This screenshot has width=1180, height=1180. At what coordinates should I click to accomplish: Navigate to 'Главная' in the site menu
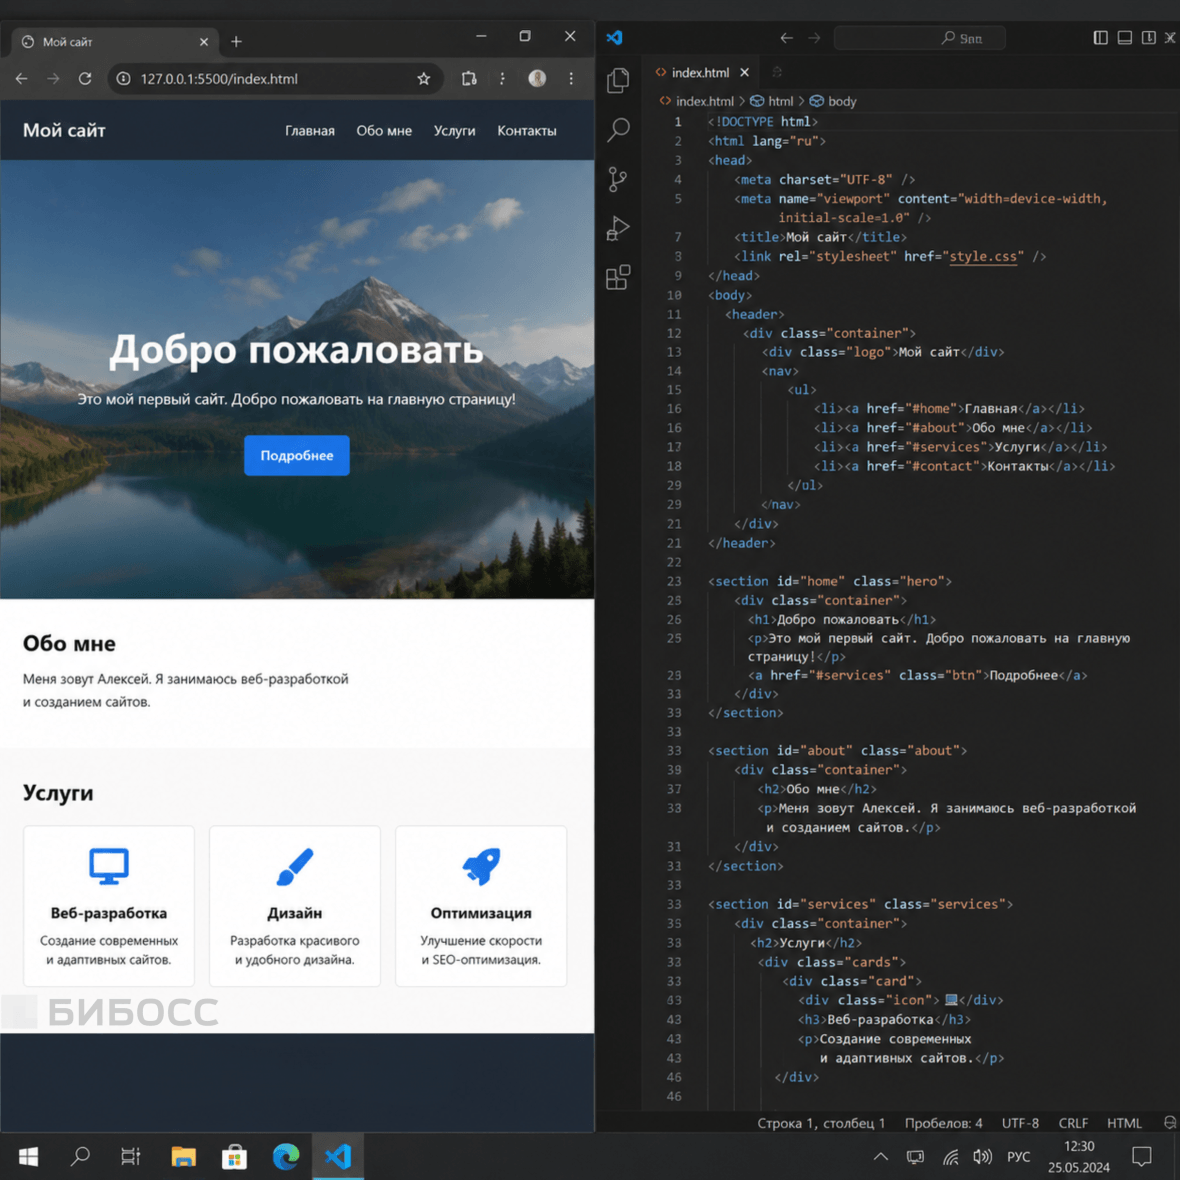click(x=309, y=130)
